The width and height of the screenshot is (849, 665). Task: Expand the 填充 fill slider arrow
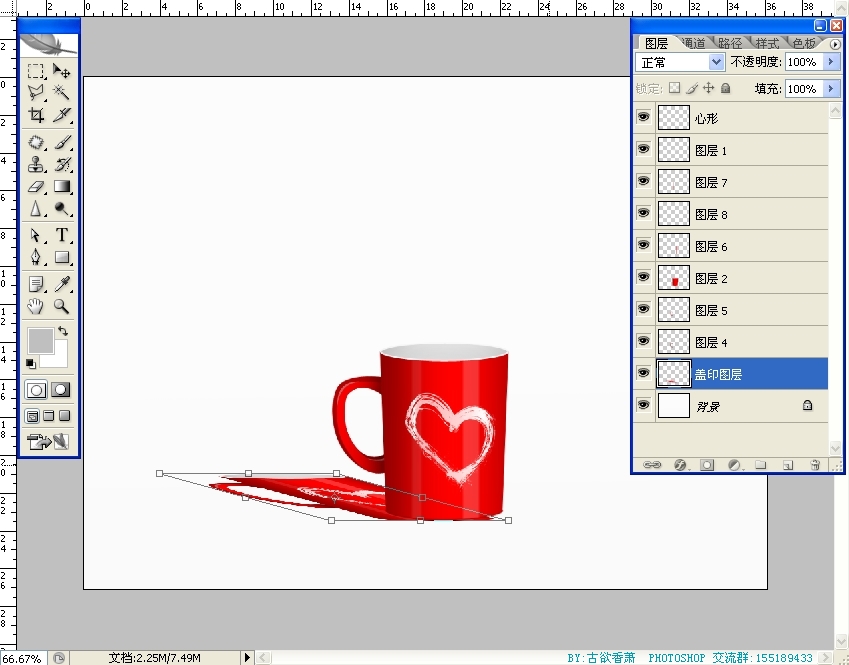[831, 88]
